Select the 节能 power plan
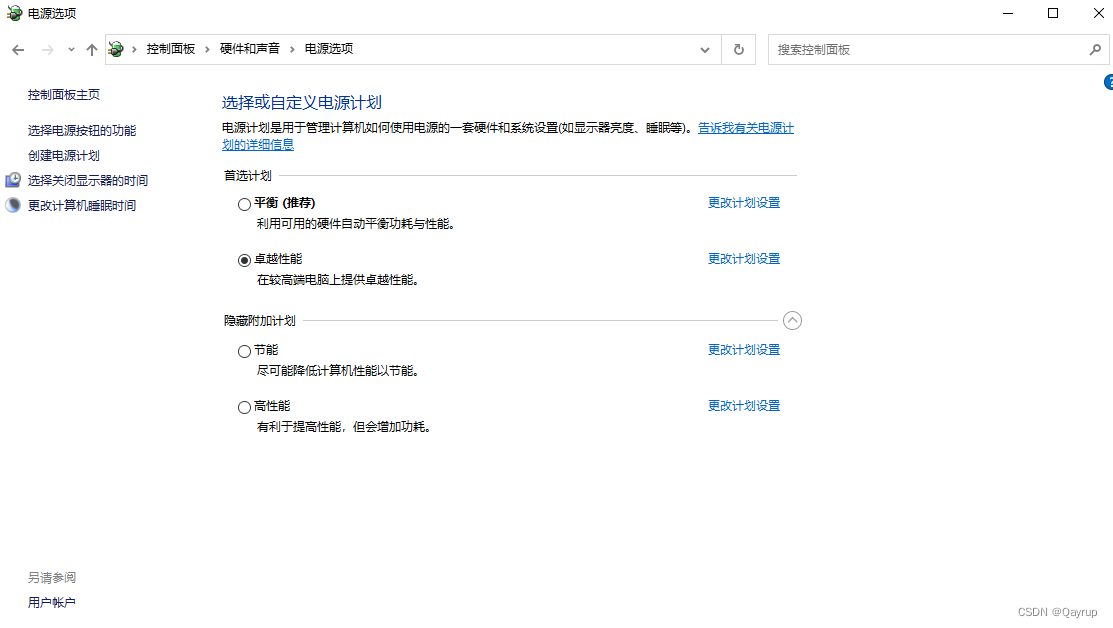Viewport: 1113px width, 628px height. [x=244, y=351]
